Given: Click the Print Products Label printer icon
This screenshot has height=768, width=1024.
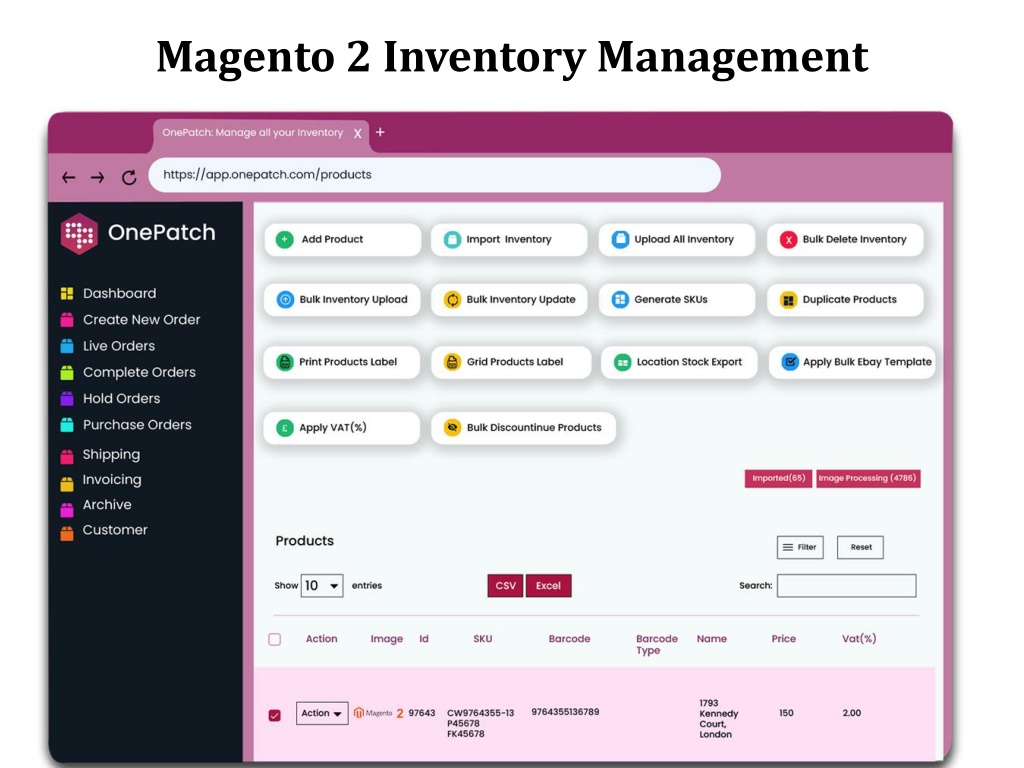Looking at the screenshot, I should pyautogui.click(x=285, y=362).
